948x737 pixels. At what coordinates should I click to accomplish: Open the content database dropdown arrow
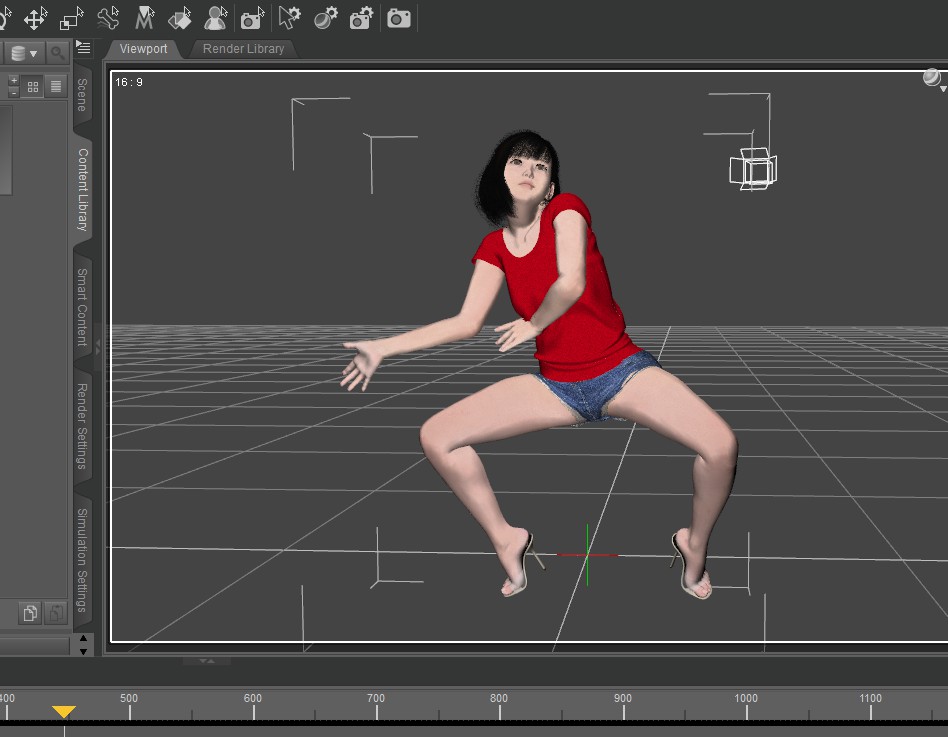pyautogui.click(x=33, y=53)
